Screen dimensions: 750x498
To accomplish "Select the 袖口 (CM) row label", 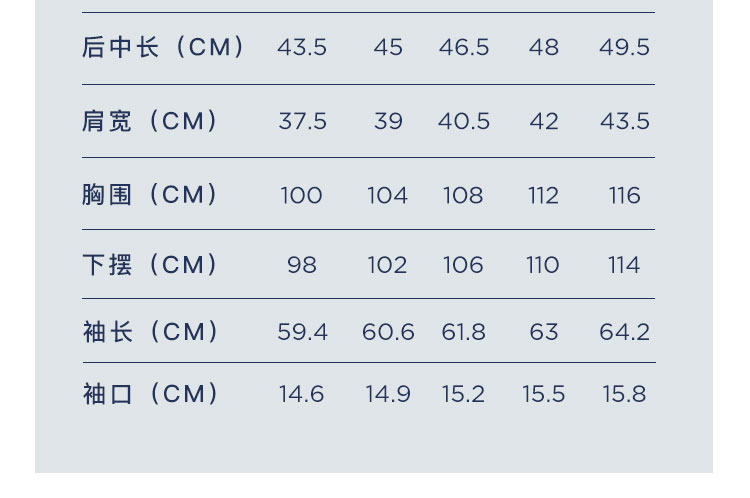I will click(x=150, y=394).
